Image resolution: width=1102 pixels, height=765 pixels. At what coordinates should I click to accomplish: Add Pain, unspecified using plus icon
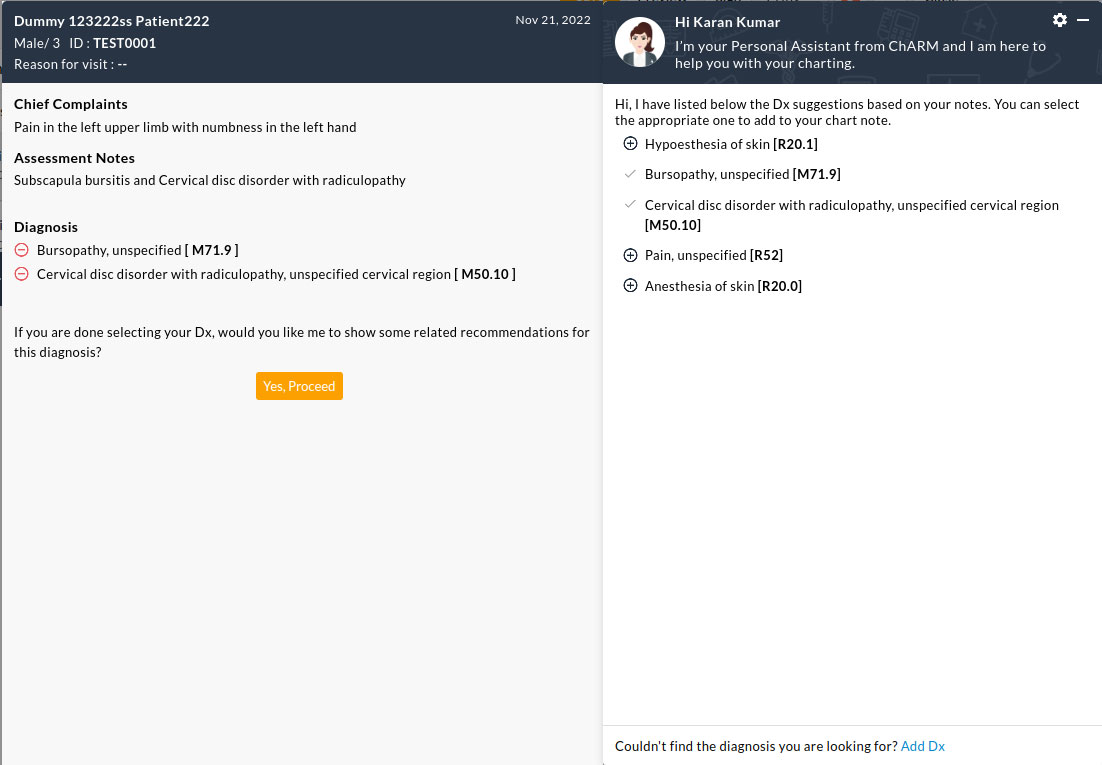(x=630, y=255)
